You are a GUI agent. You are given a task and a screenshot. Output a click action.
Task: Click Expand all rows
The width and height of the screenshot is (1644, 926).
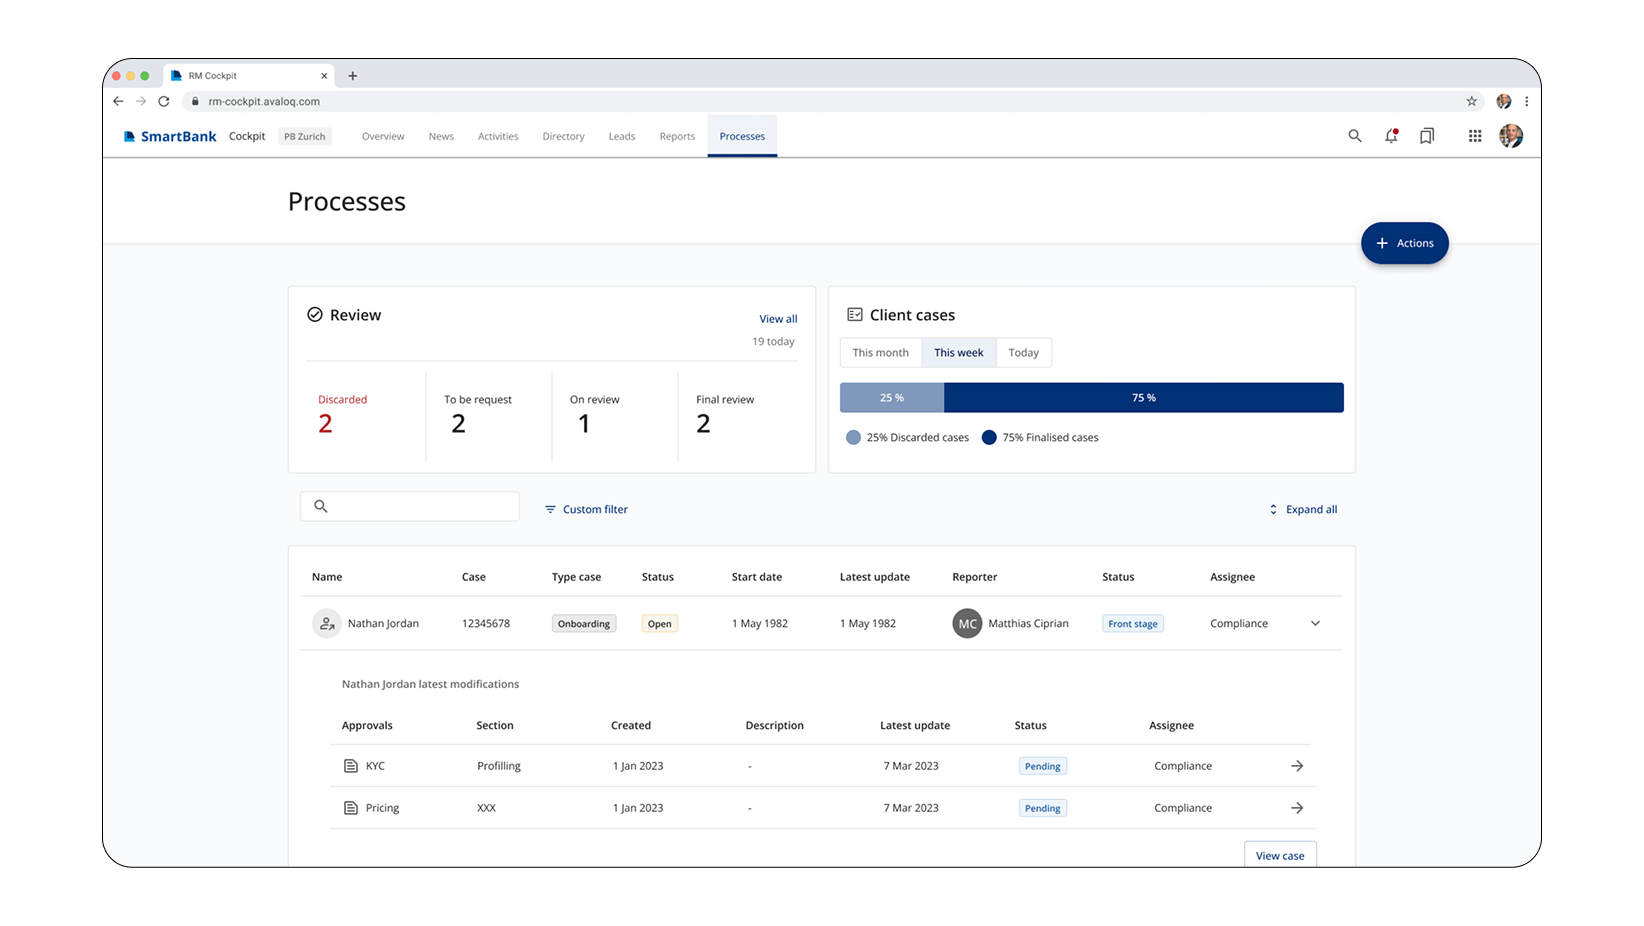coord(1303,509)
